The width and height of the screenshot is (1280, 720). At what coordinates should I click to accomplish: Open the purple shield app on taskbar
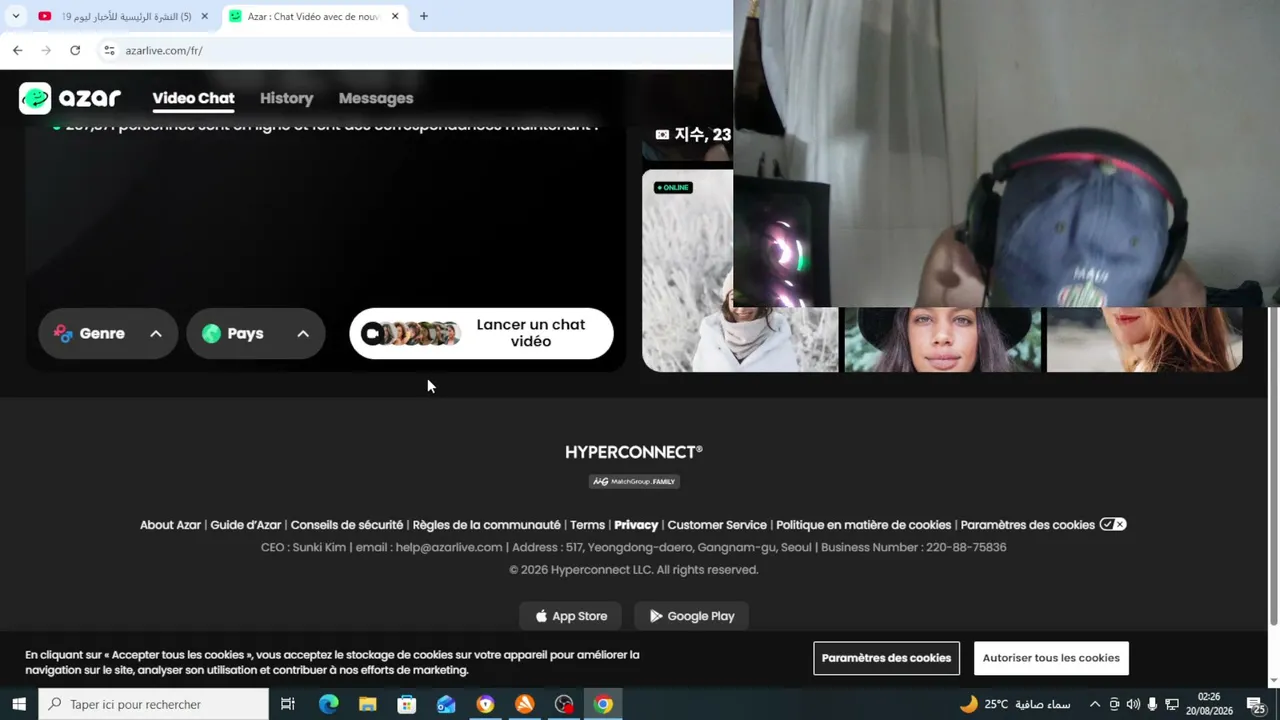(x=485, y=704)
